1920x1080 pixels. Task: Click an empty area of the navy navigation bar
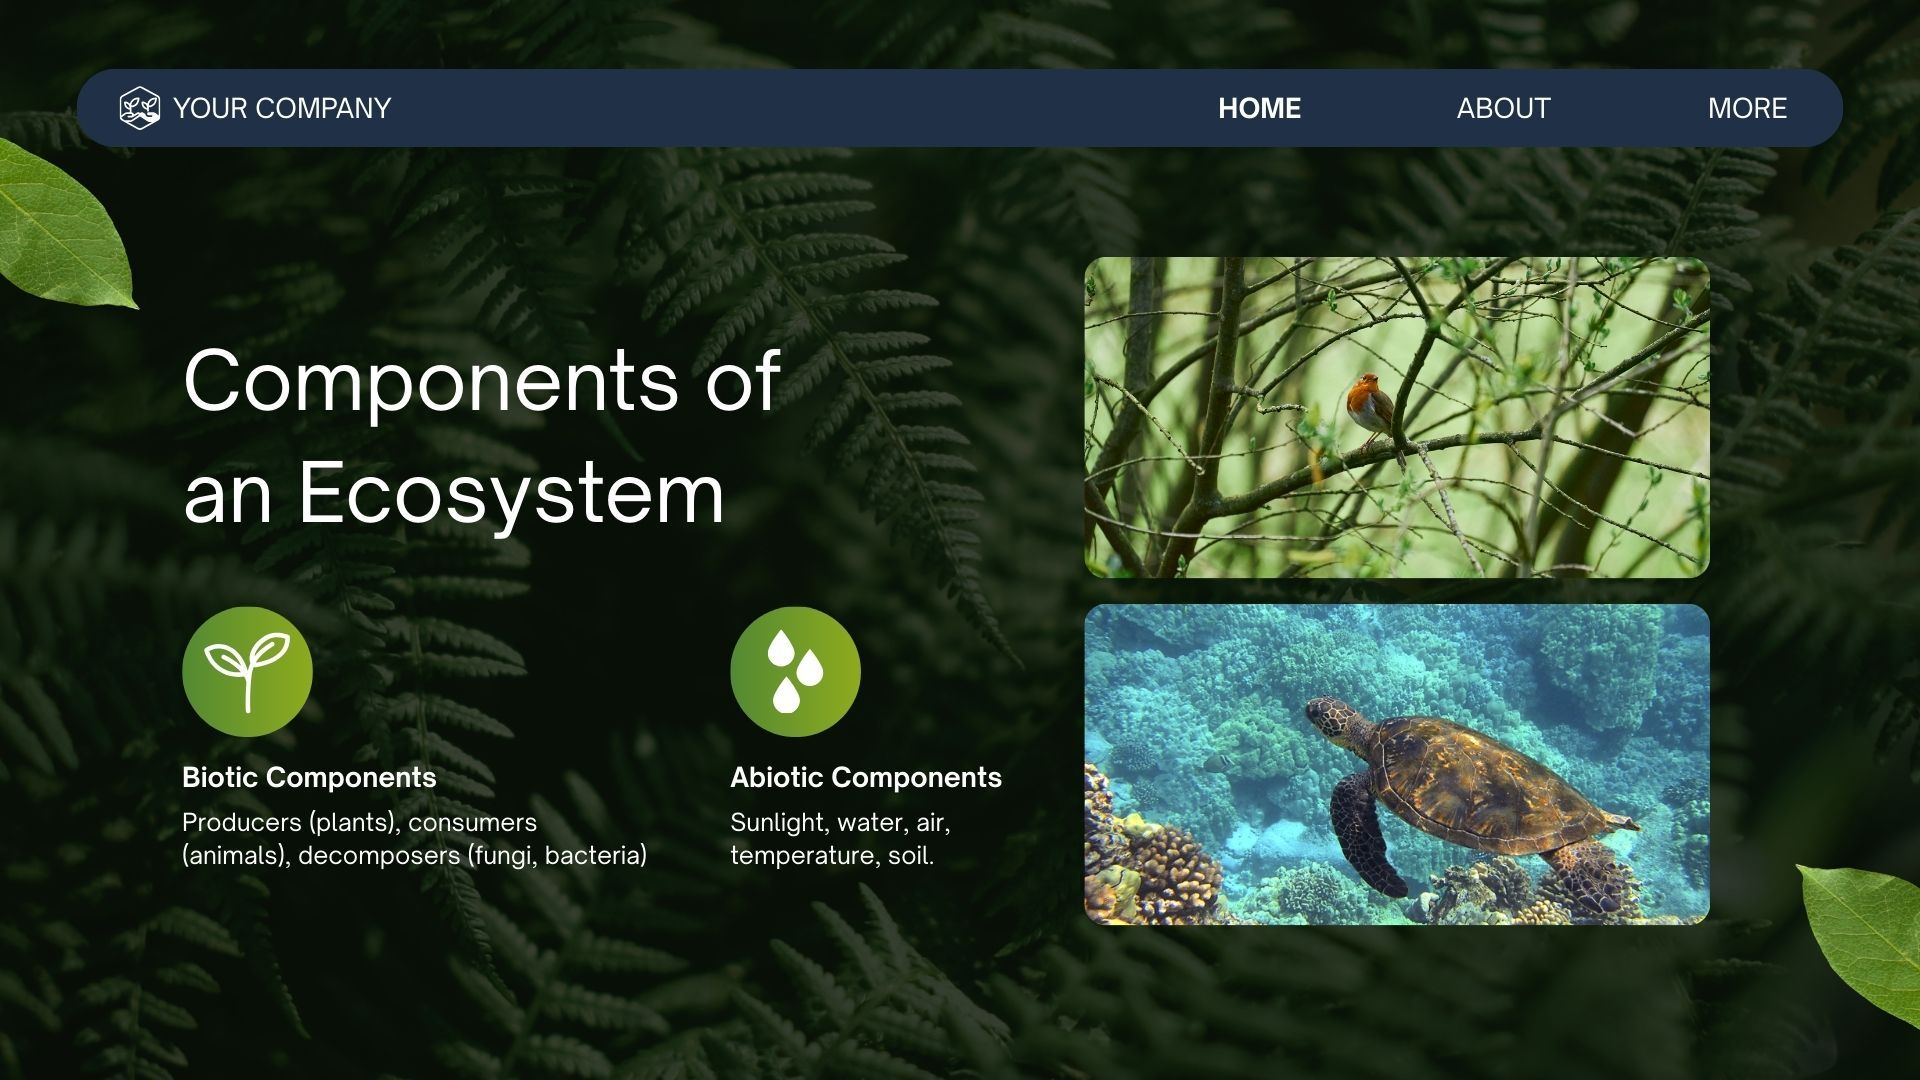tap(800, 108)
